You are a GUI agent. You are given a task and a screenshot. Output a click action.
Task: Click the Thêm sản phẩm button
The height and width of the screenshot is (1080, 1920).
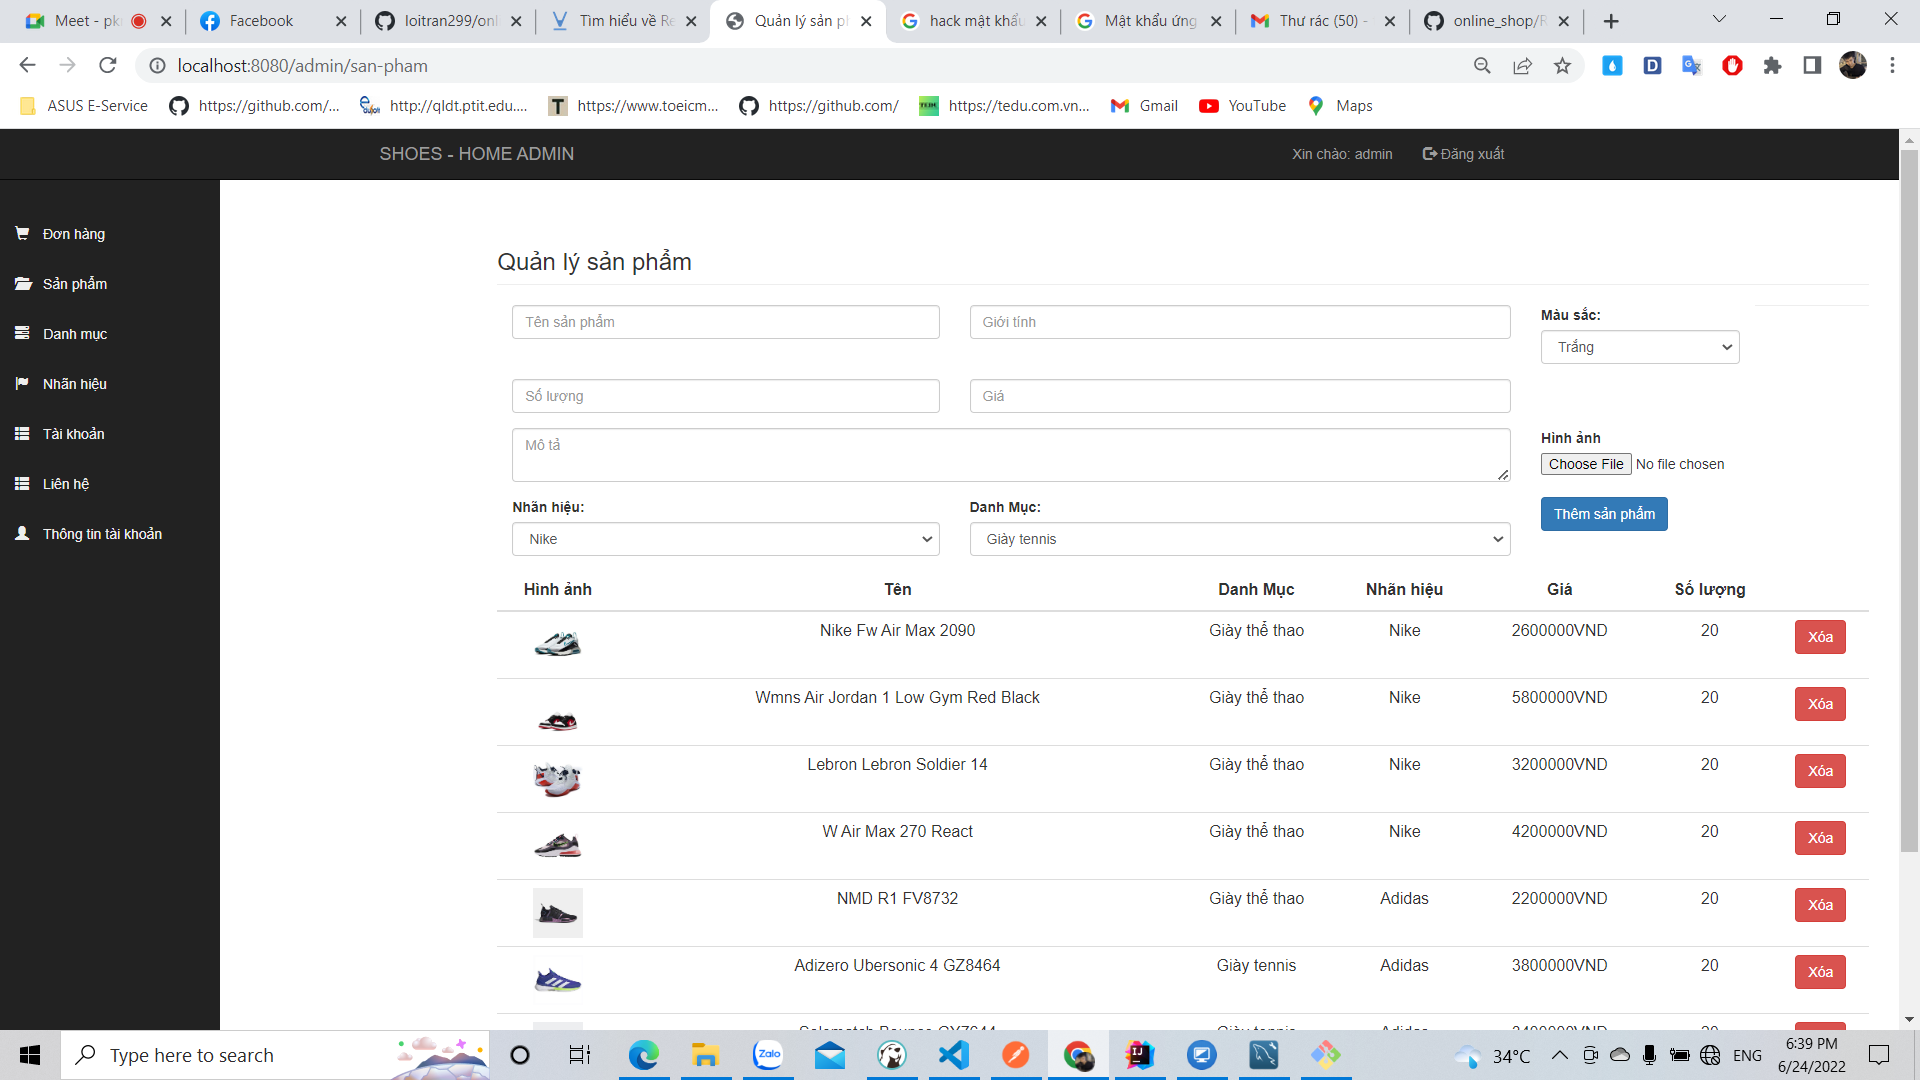coord(1604,514)
